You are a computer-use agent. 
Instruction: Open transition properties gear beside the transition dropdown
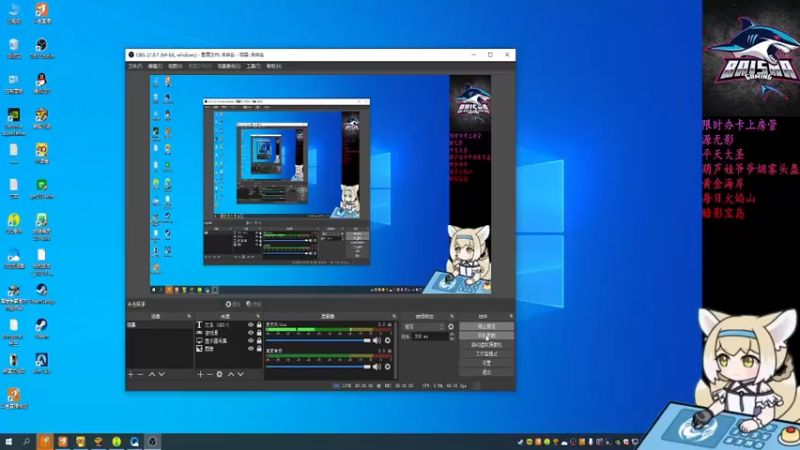[451, 327]
